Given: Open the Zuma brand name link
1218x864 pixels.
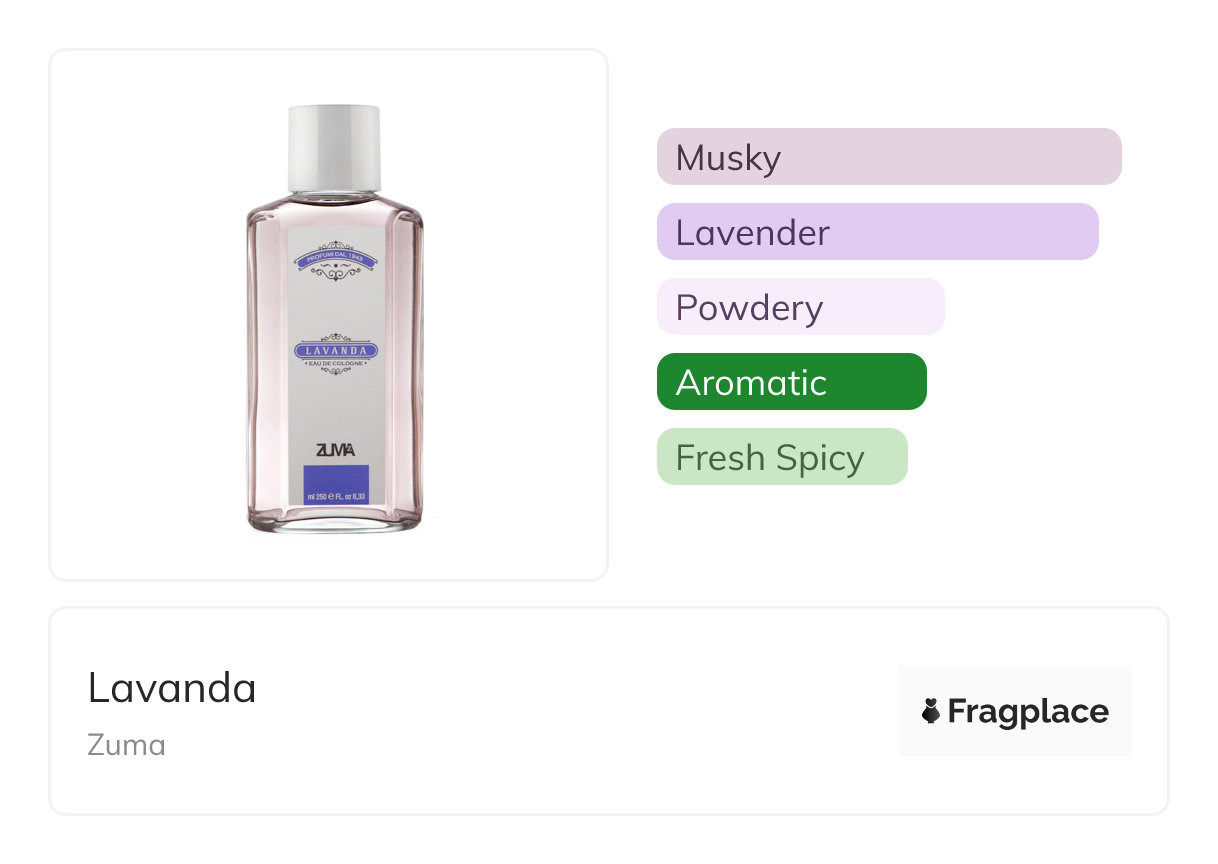Looking at the screenshot, I should pos(126,745).
